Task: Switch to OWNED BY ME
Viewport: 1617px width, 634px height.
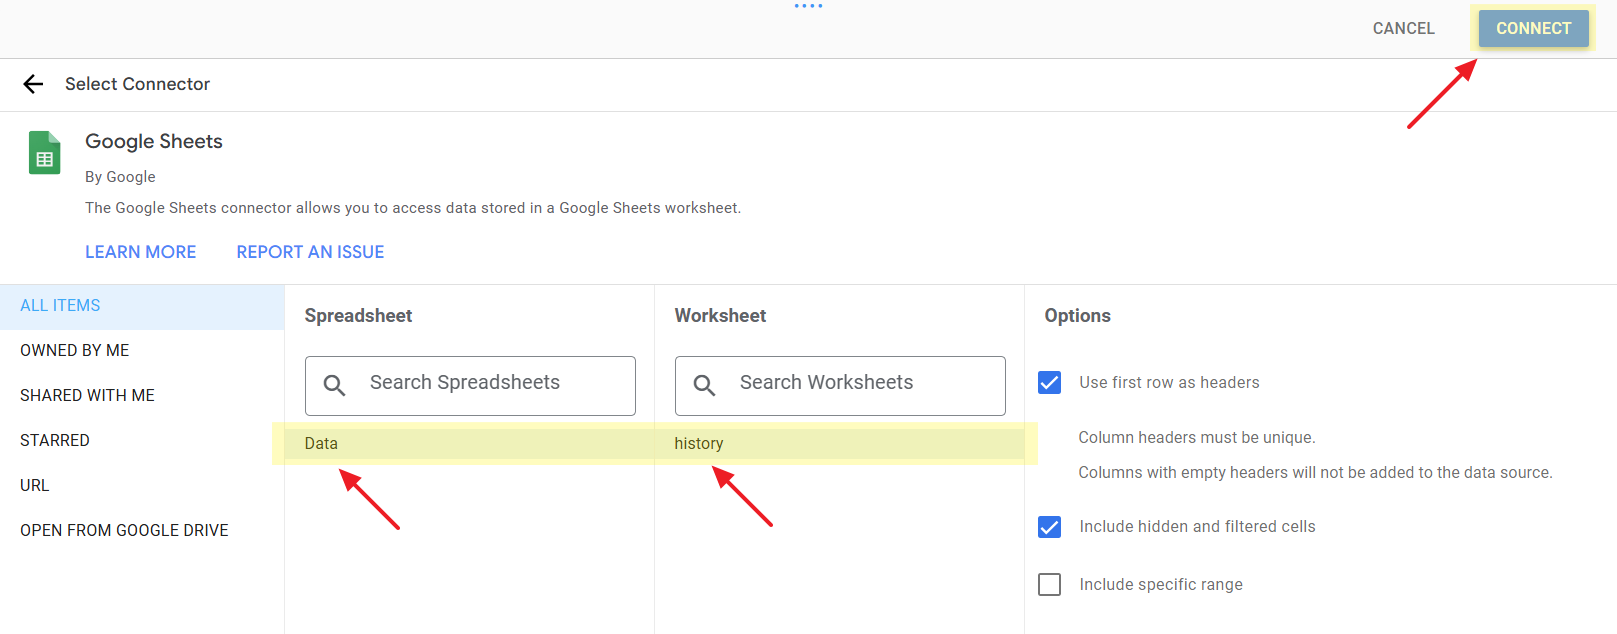Action: pos(75,351)
